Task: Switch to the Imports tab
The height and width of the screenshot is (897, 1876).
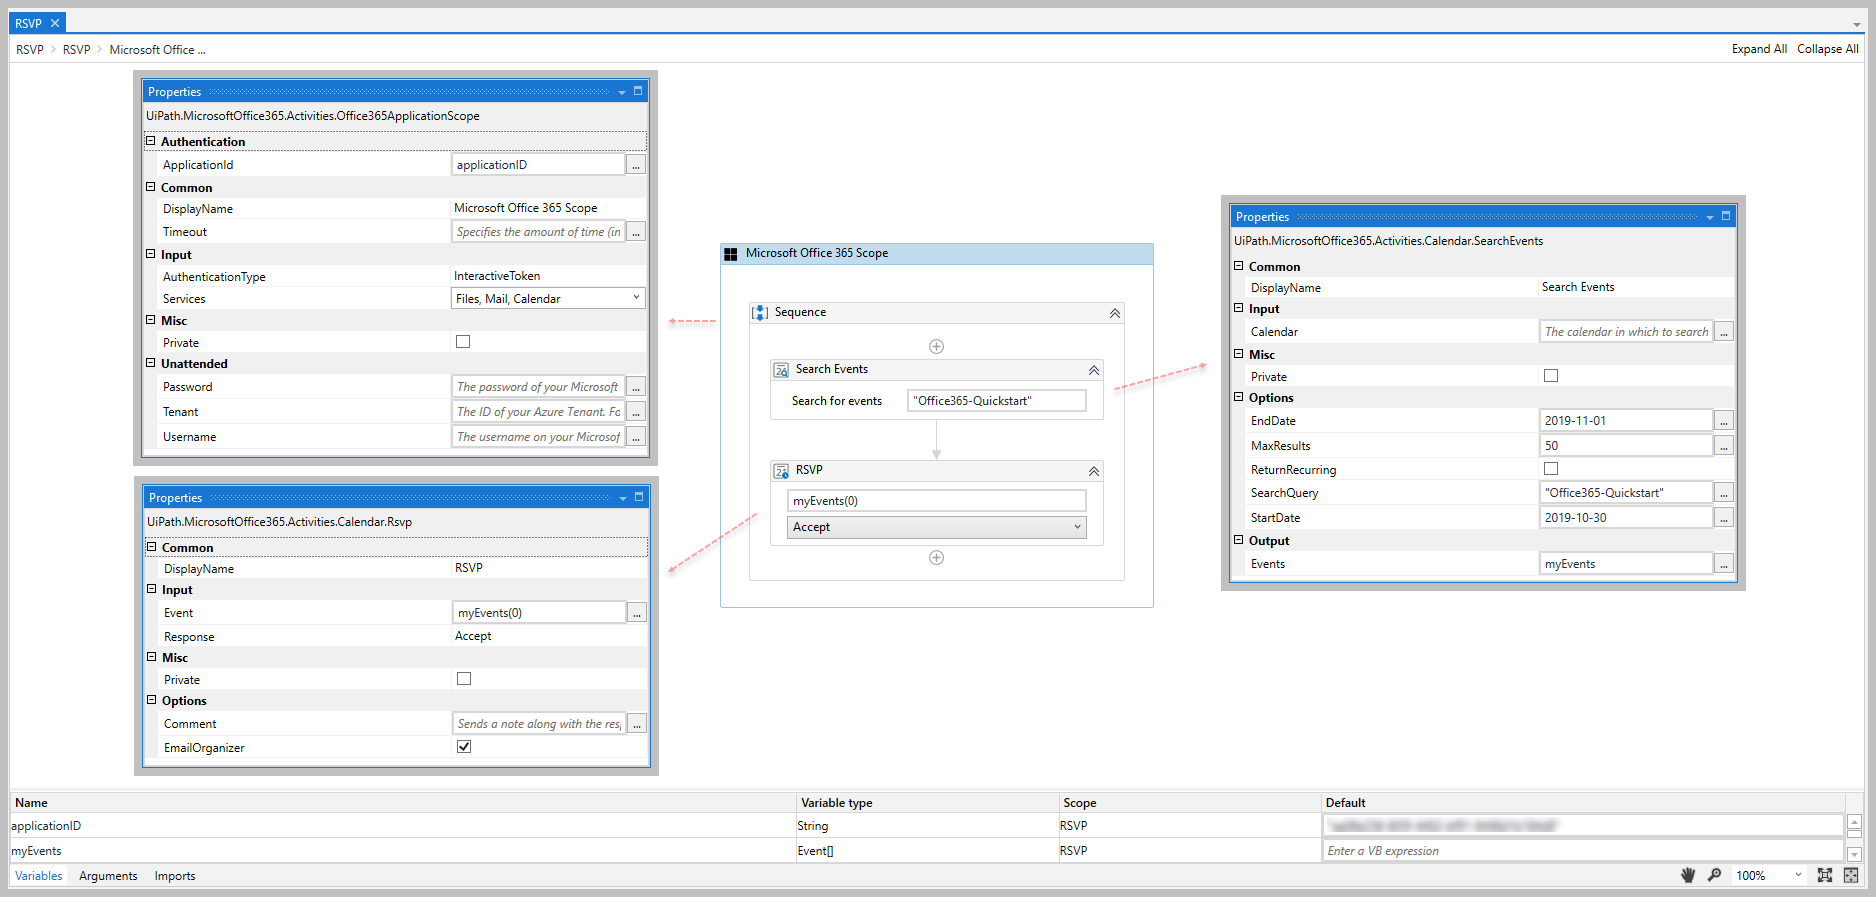Action: (x=175, y=876)
